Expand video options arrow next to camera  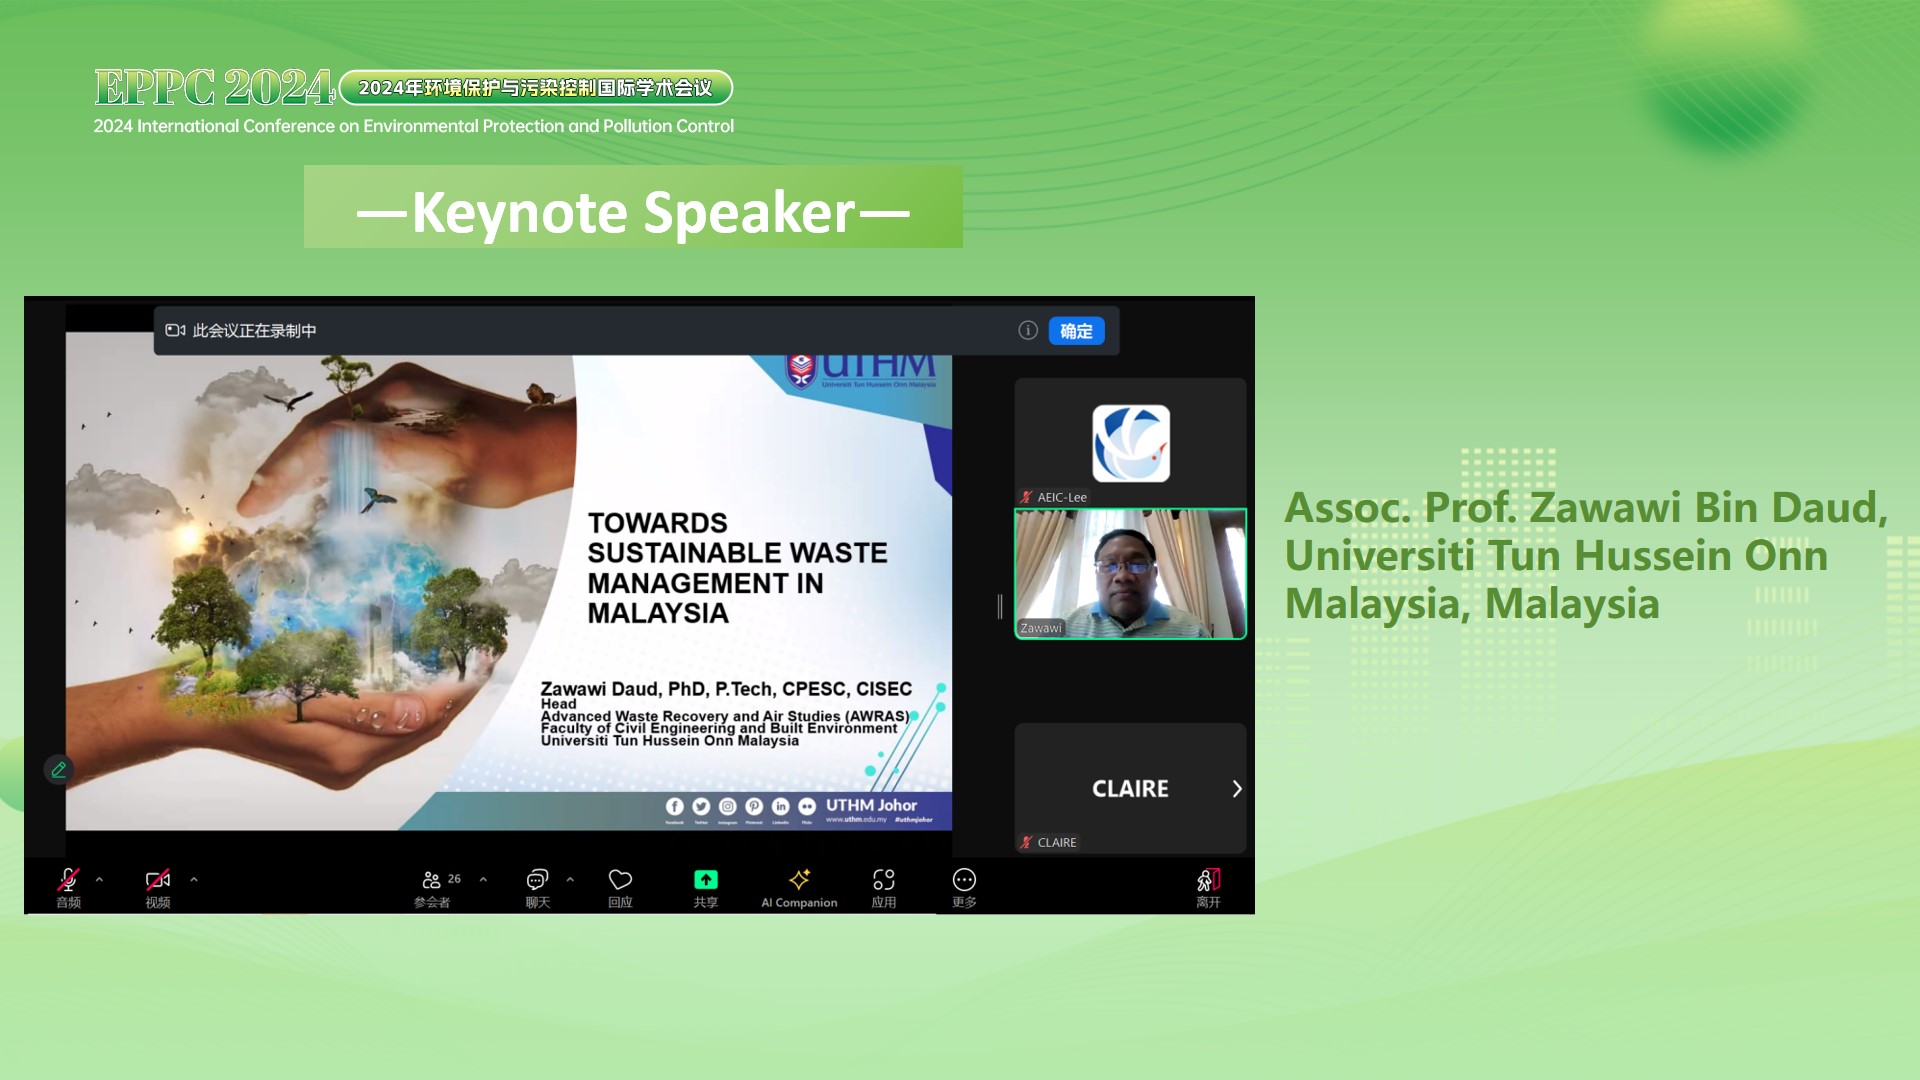pos(194,880)
